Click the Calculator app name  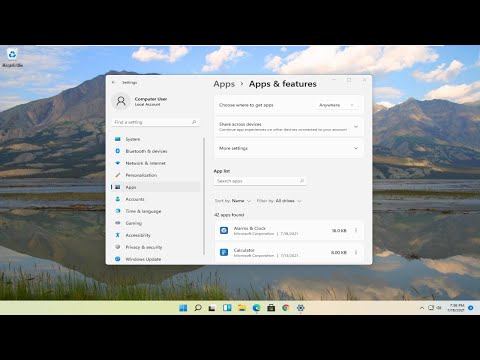click(244, 250)
